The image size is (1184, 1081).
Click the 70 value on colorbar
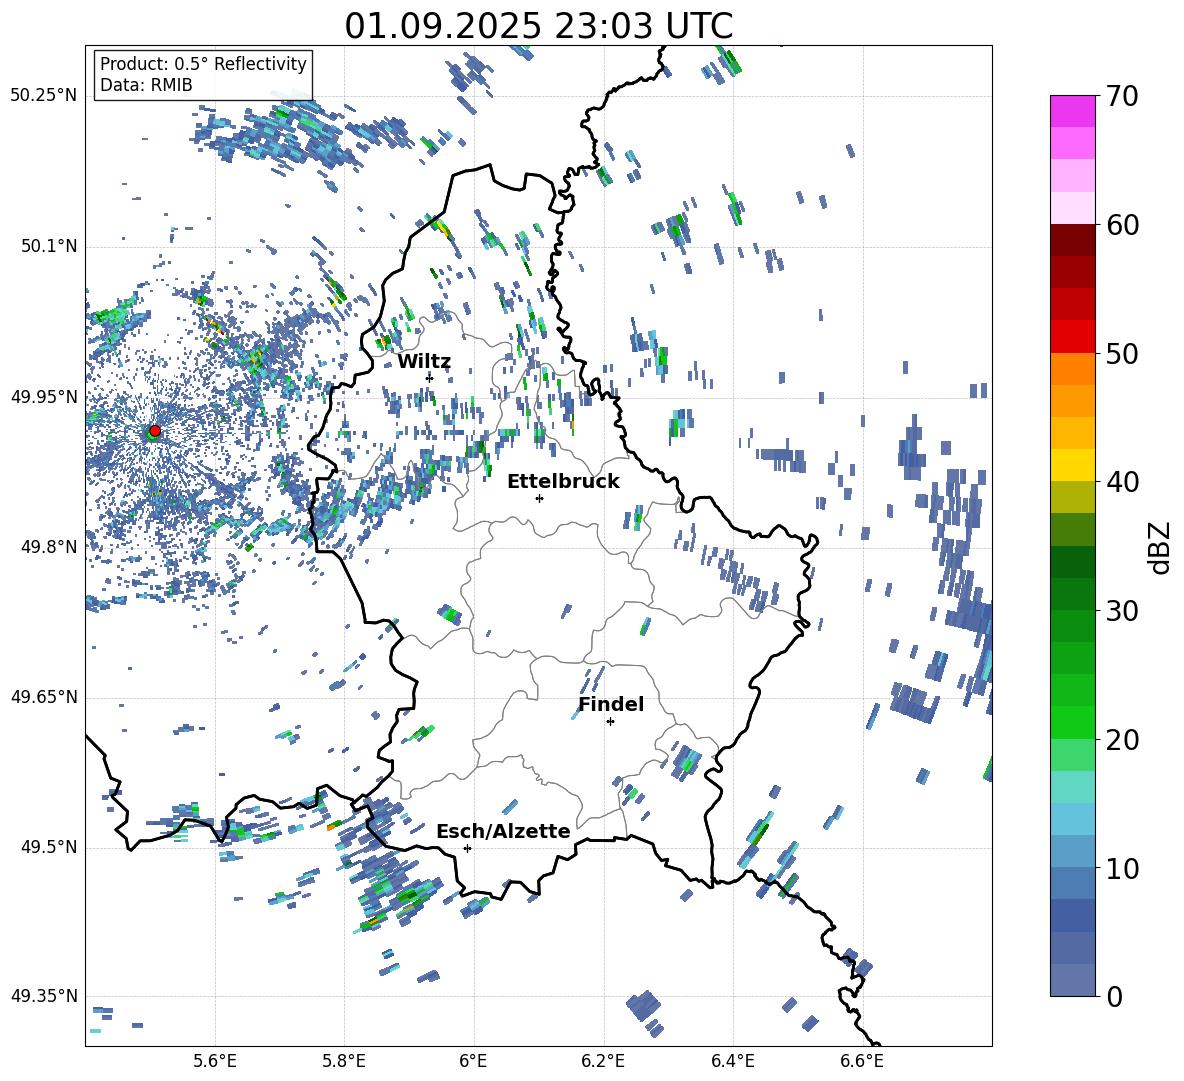1122,96
